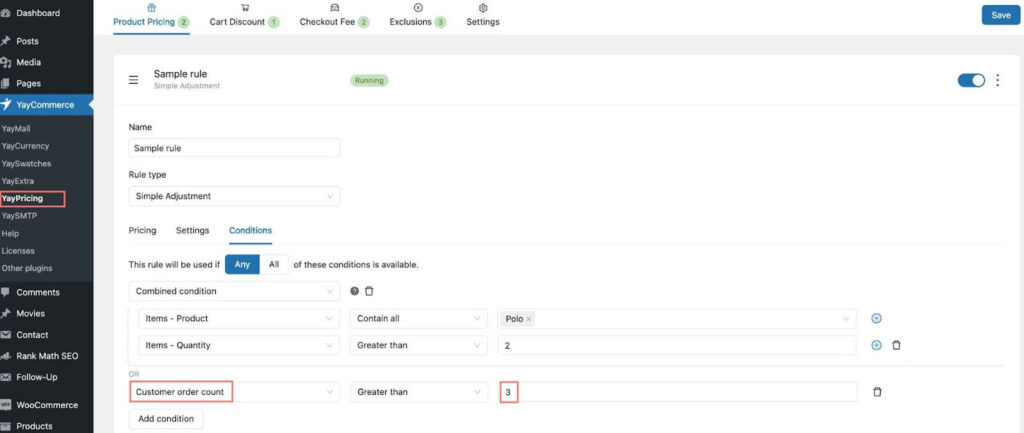Open the Product Pricing tab

[151, 16]
